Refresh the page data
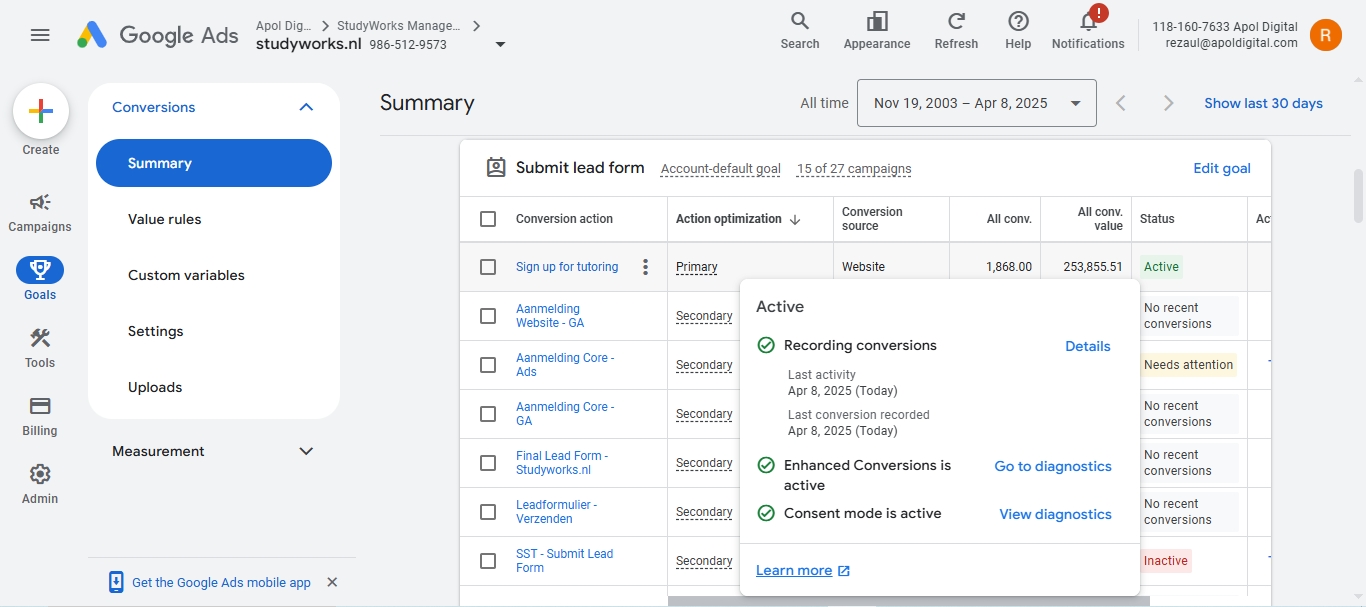This screenshot has width=1366, height=607. 956,30
